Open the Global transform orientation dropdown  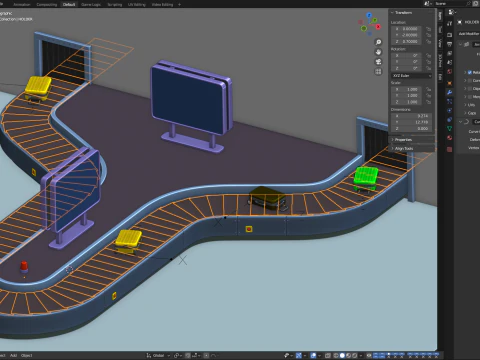tap(158, 355)
